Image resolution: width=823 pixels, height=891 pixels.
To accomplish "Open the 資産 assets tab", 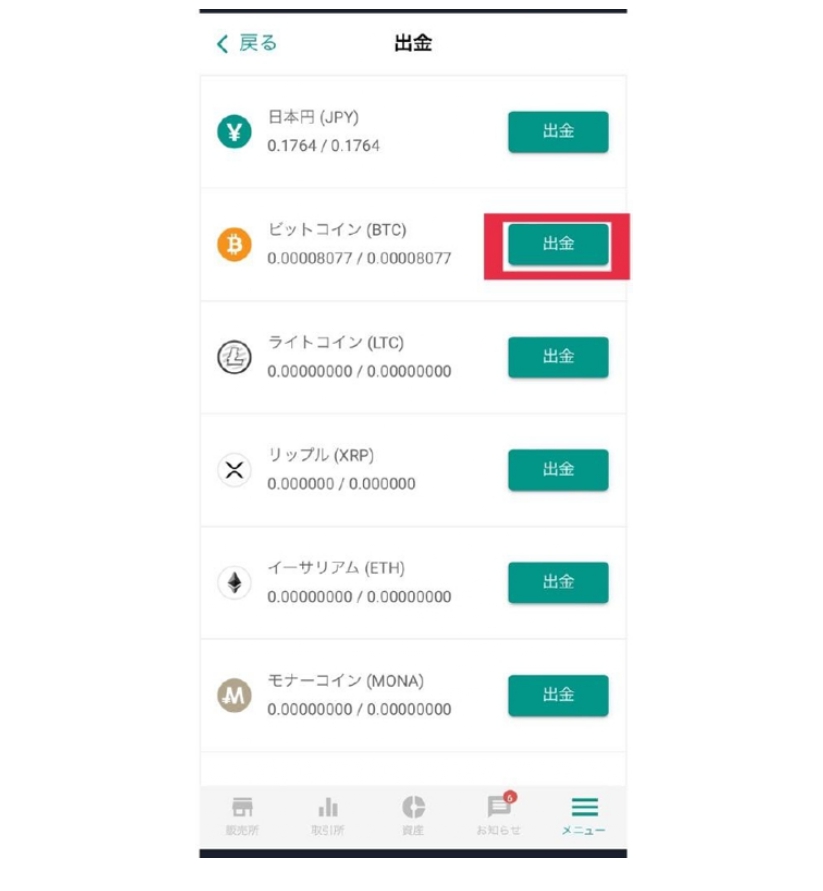I will pos(413,816).
